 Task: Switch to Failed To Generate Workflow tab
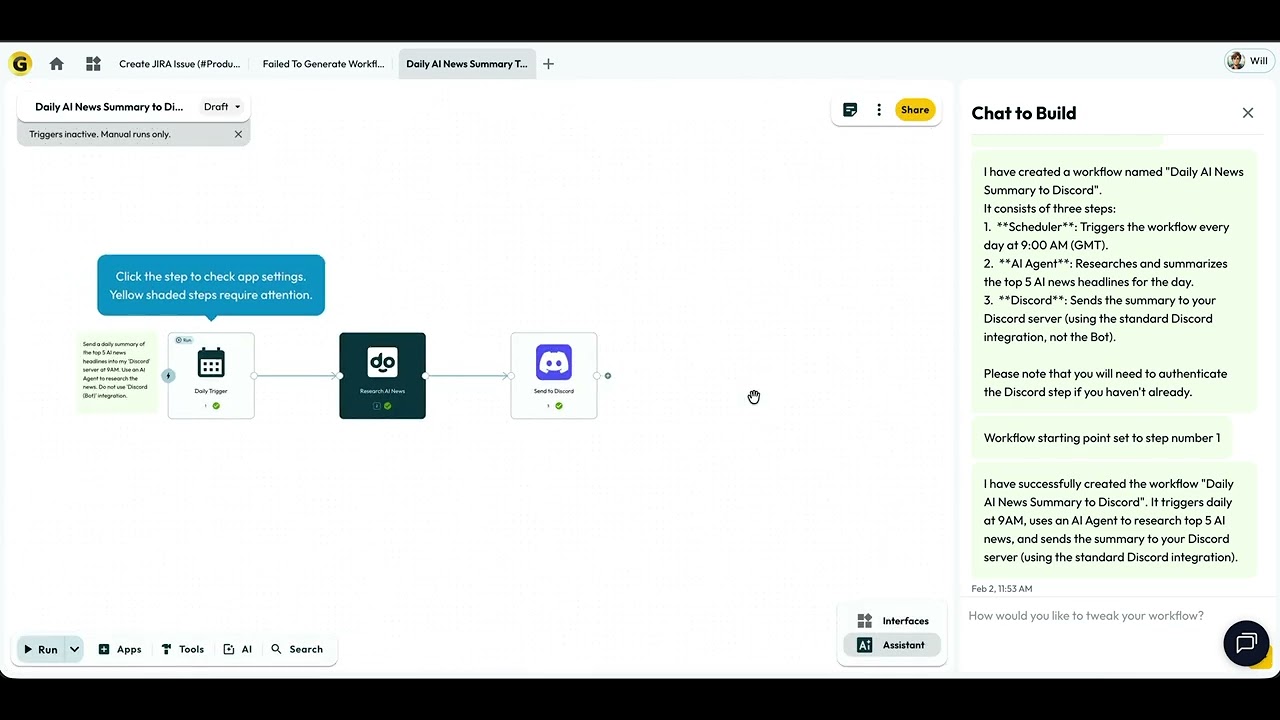point(323,64)
